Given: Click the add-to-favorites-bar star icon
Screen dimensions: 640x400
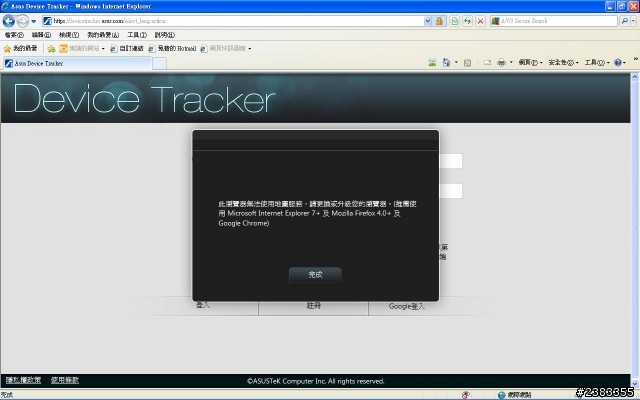Looking at the screenshot, I should tap(51, 49).
